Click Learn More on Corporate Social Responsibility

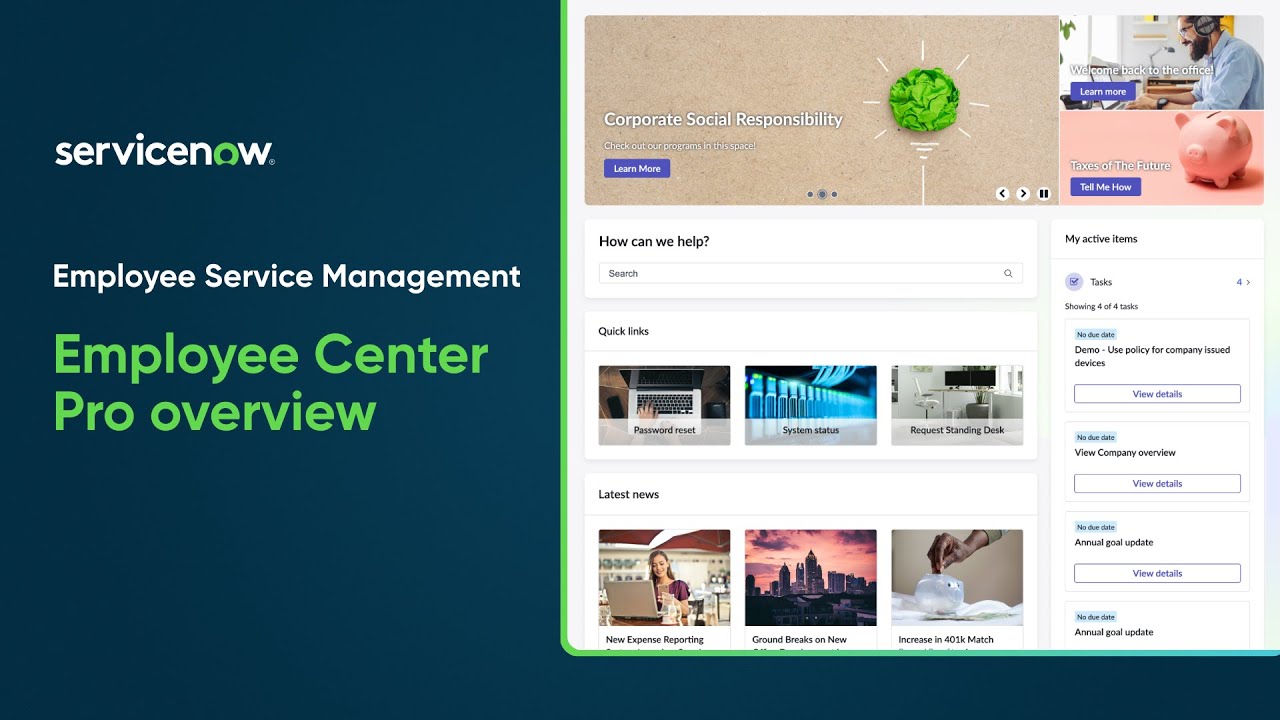(x=637, y=168)
